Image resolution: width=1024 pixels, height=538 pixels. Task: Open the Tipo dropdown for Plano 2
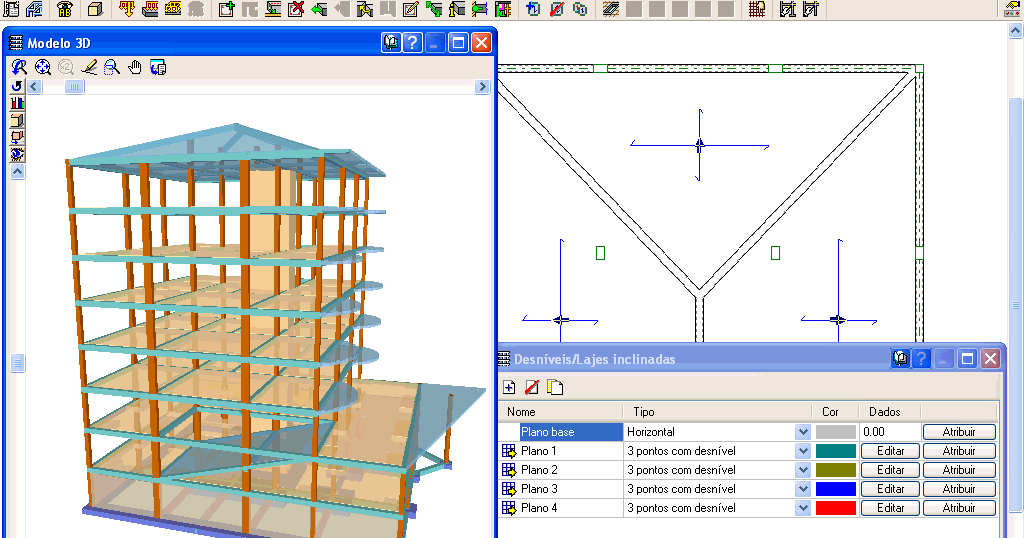tap(803, 470)
